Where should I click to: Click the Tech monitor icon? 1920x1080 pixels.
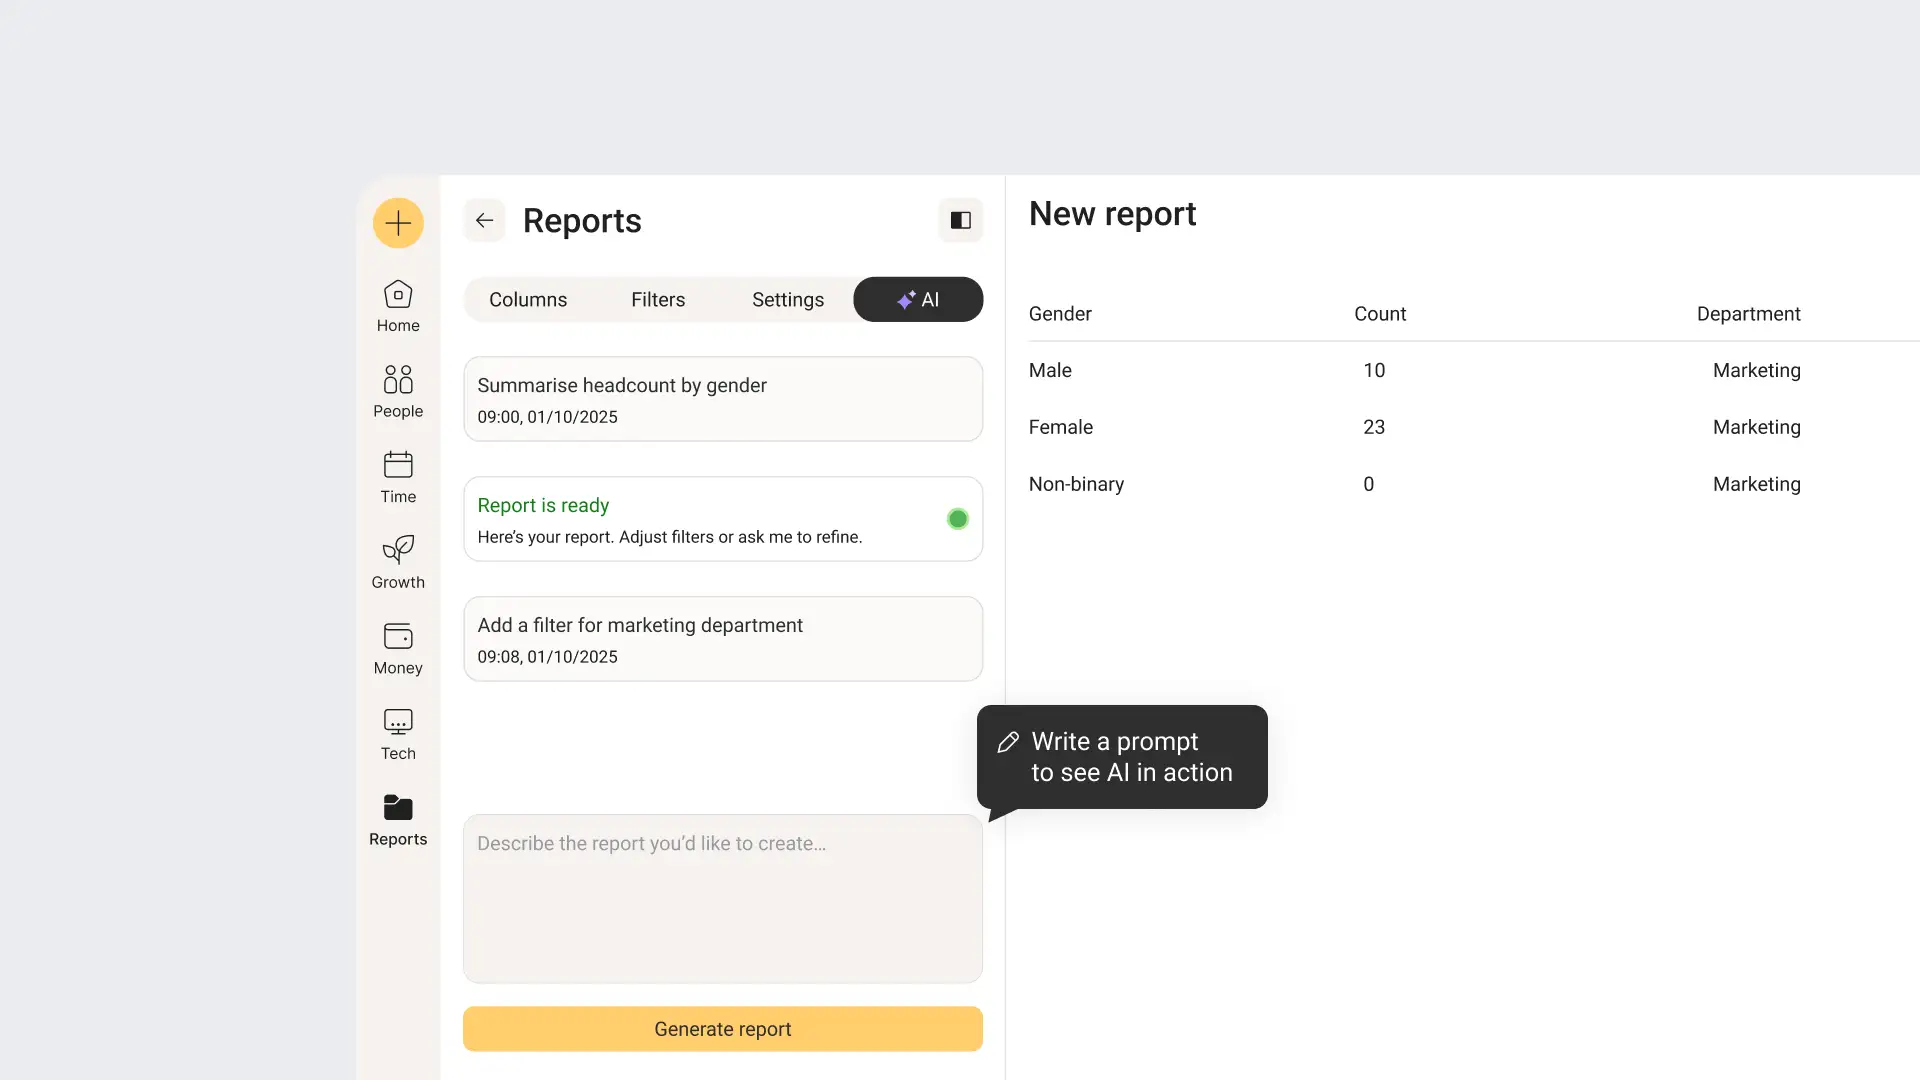(x=398, y=722)
